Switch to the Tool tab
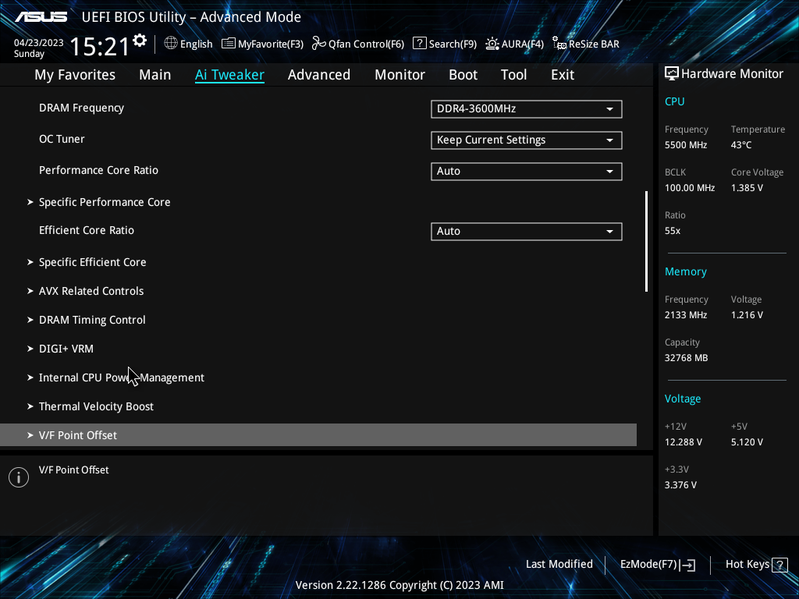The width and height of the screenshot is (799, 599). (x=514, y=75)
